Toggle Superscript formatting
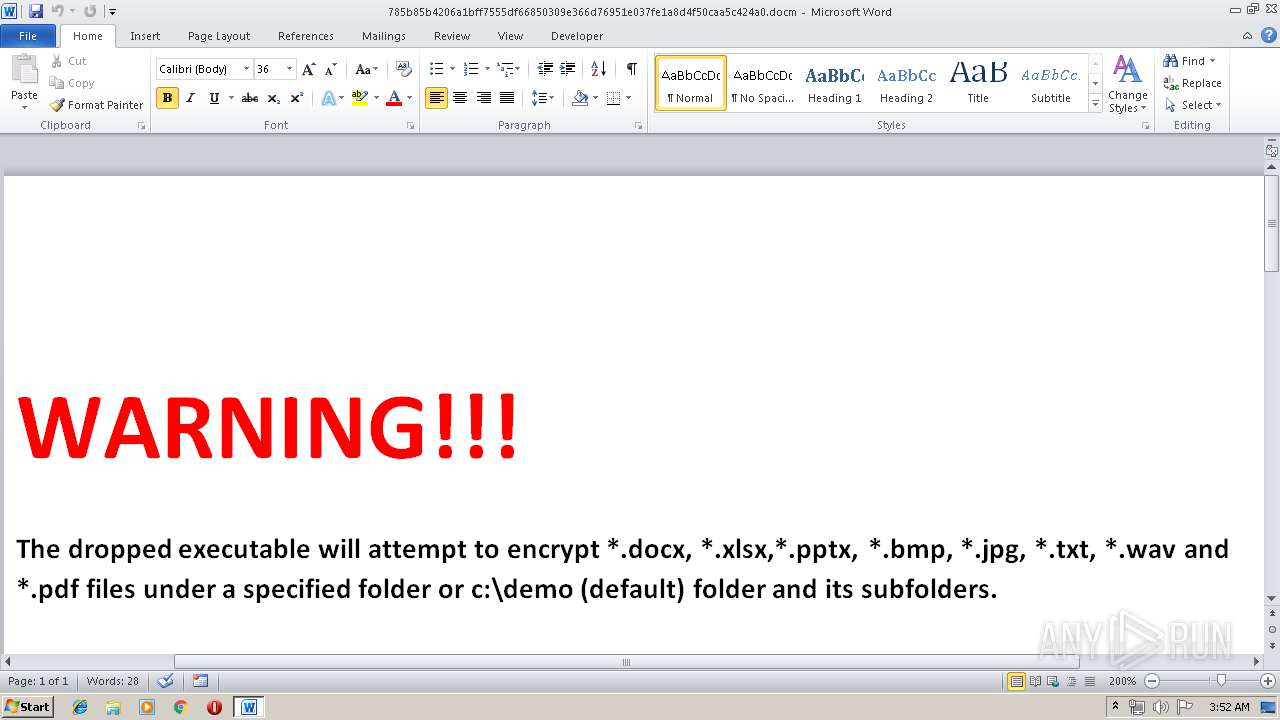 (297, 98)
